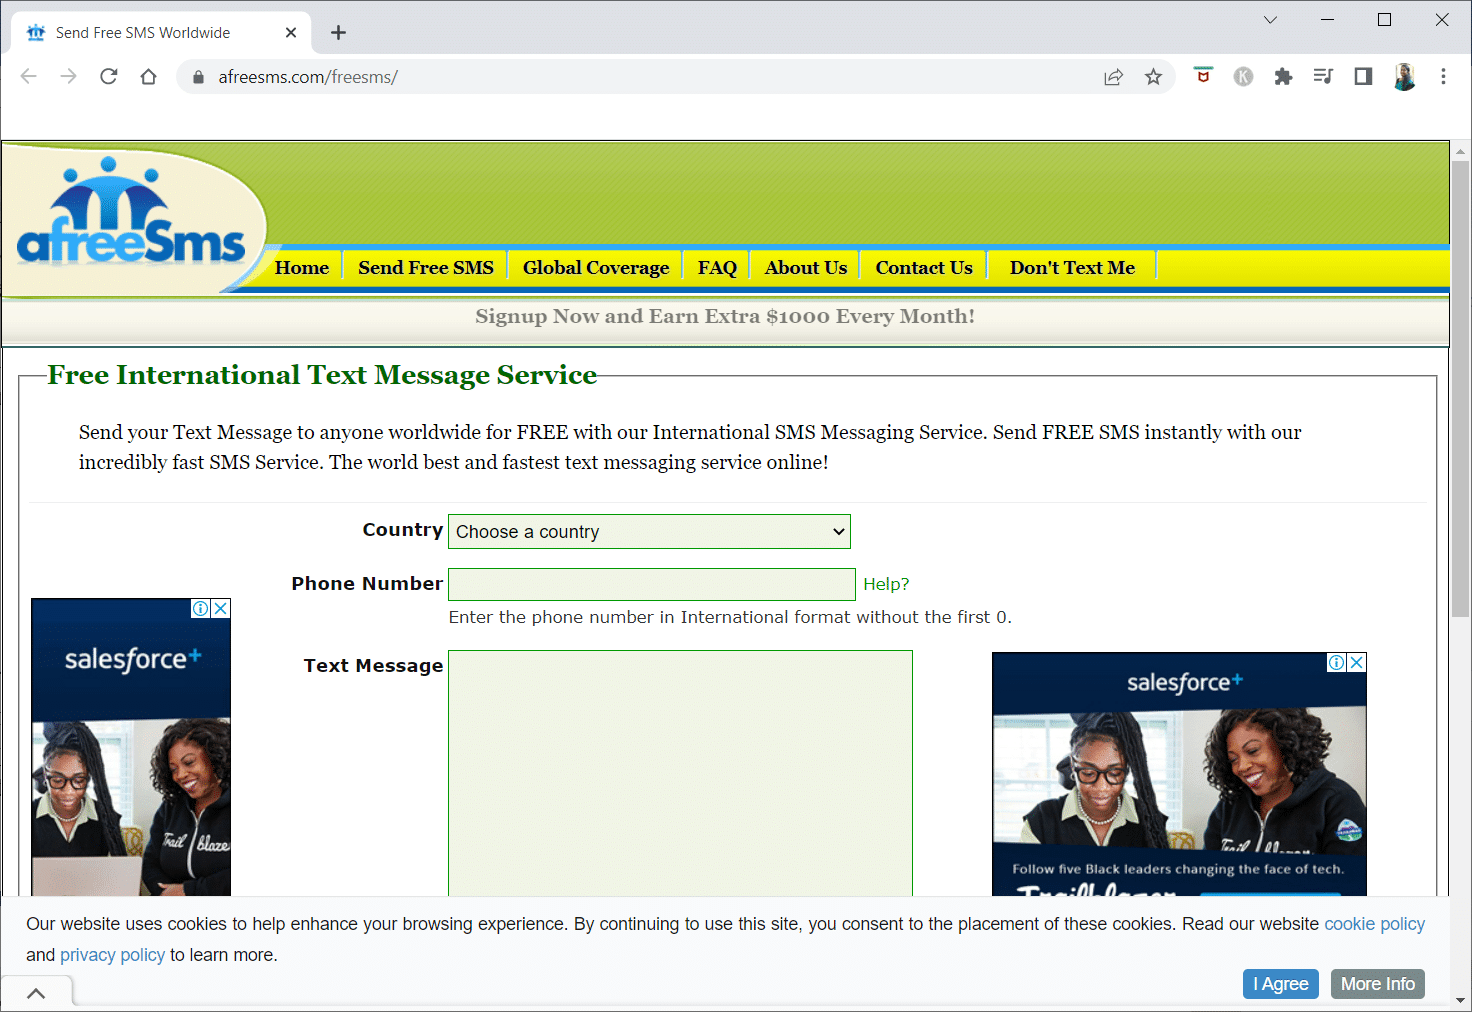Image resolution: width=1472 pixels, height=1012 pixels.
Task: Open the Chrome profile avatar
Action: pos(1404,77)
